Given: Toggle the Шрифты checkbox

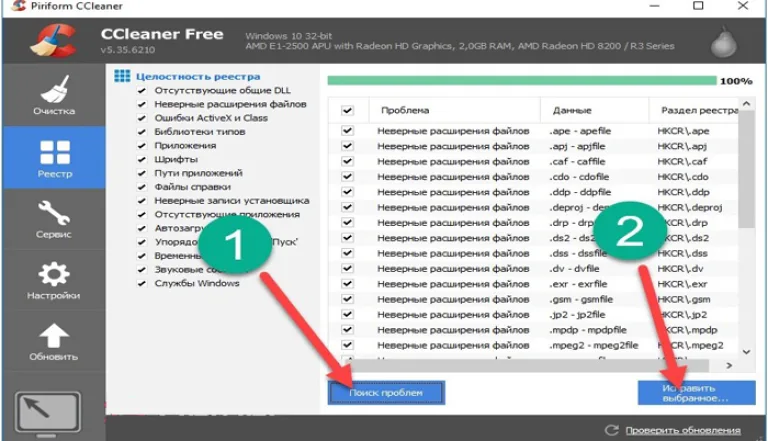Looking at the screenshot, I should click(142, 159).
